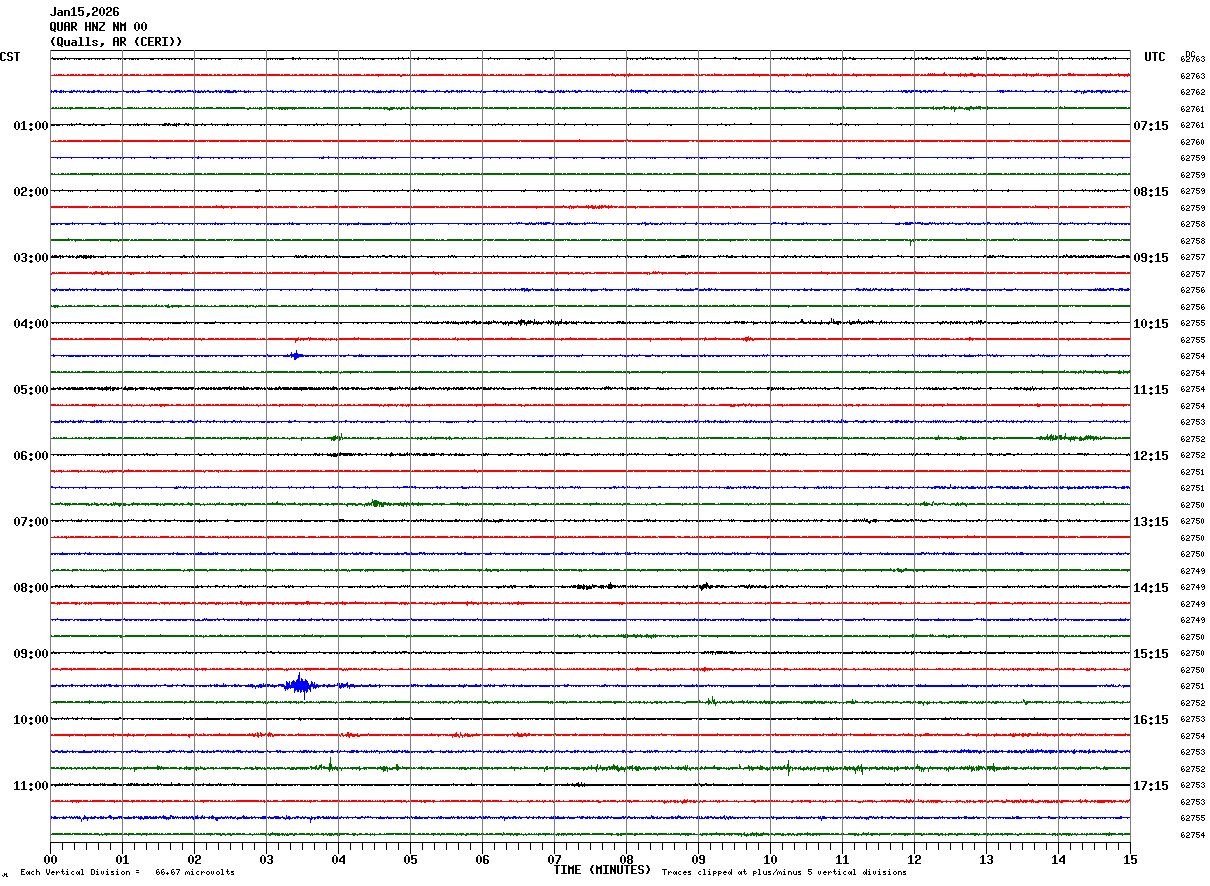This screenshot has height=886, width=1210.
Task: Click the 07:15 UTC time label
Action: coord(1150,126)
